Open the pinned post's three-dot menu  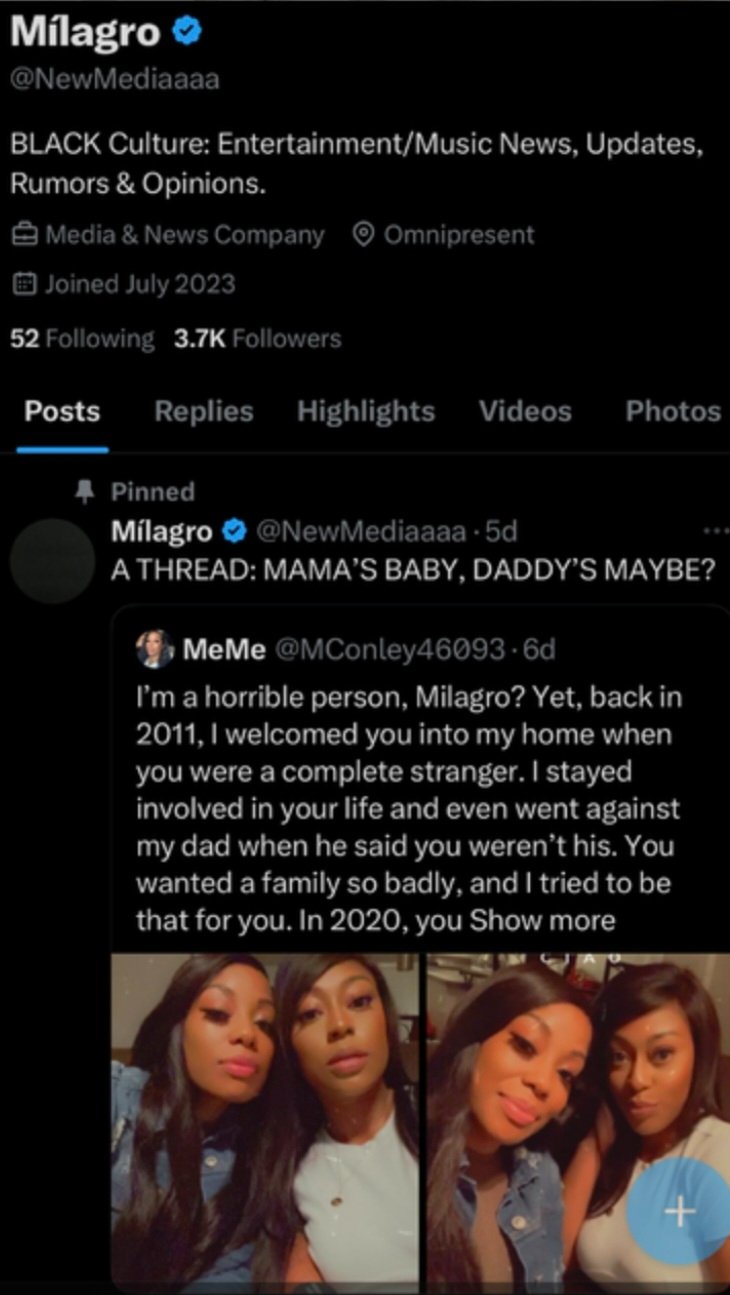[716, 531]
